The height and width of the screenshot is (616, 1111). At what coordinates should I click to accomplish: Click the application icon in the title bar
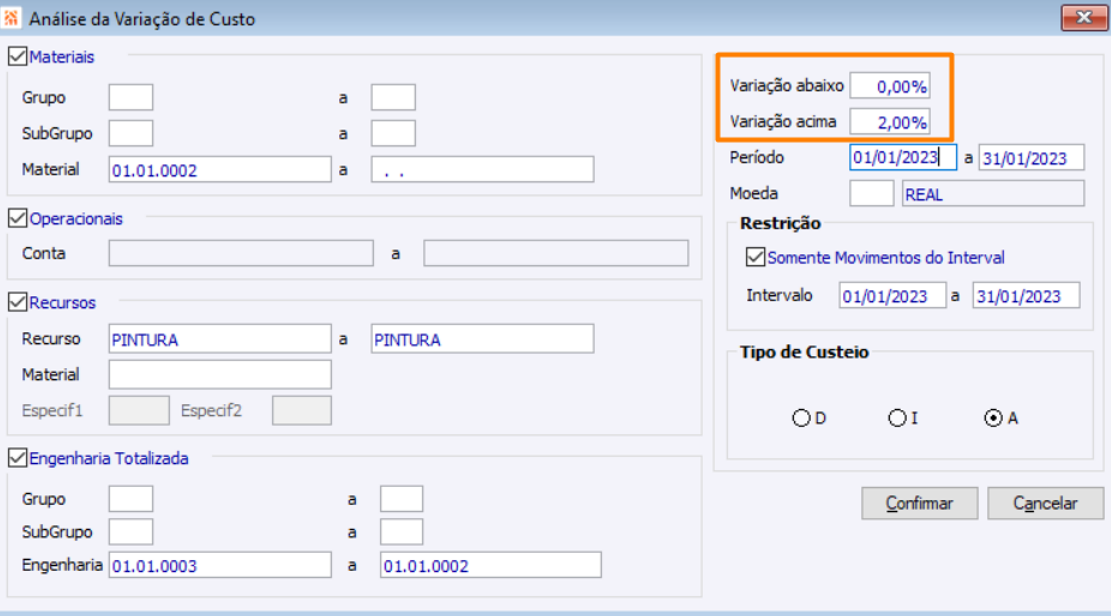click(x=11, y=18)
